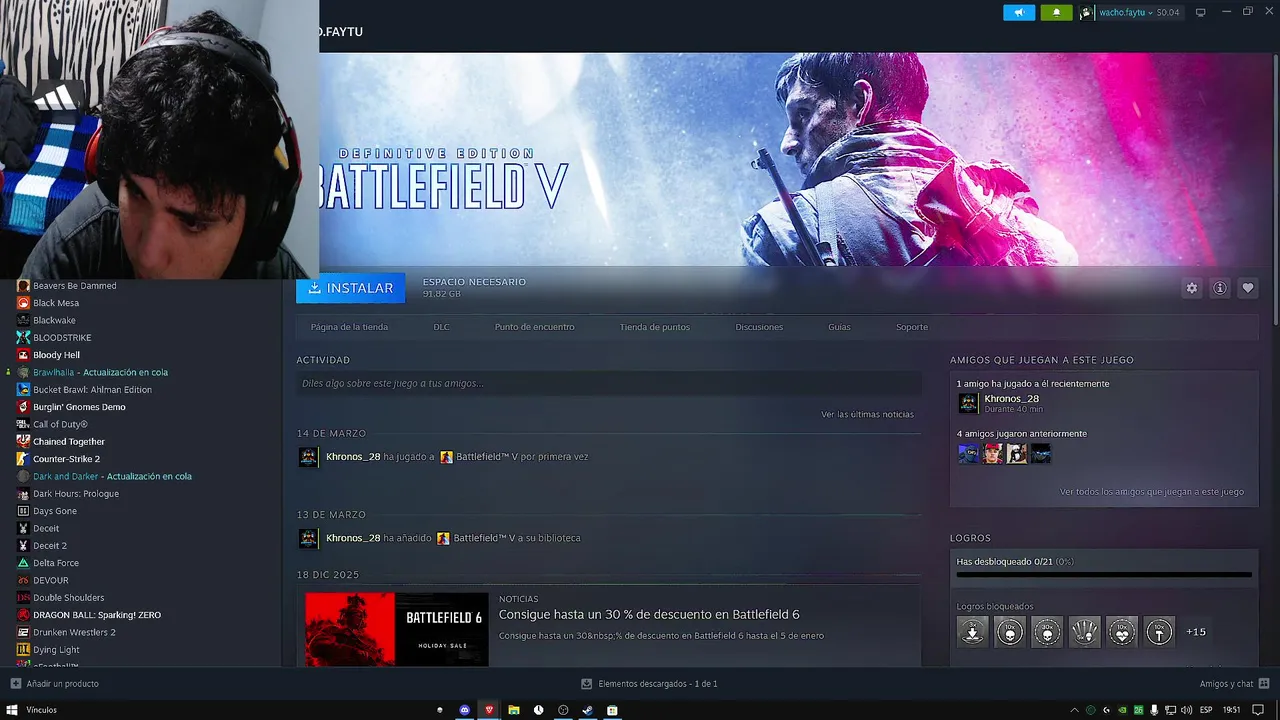Viewport: 1280px width, 720px height.
Task: Add Battlefield V to favorites heart
Action: 1248,288
